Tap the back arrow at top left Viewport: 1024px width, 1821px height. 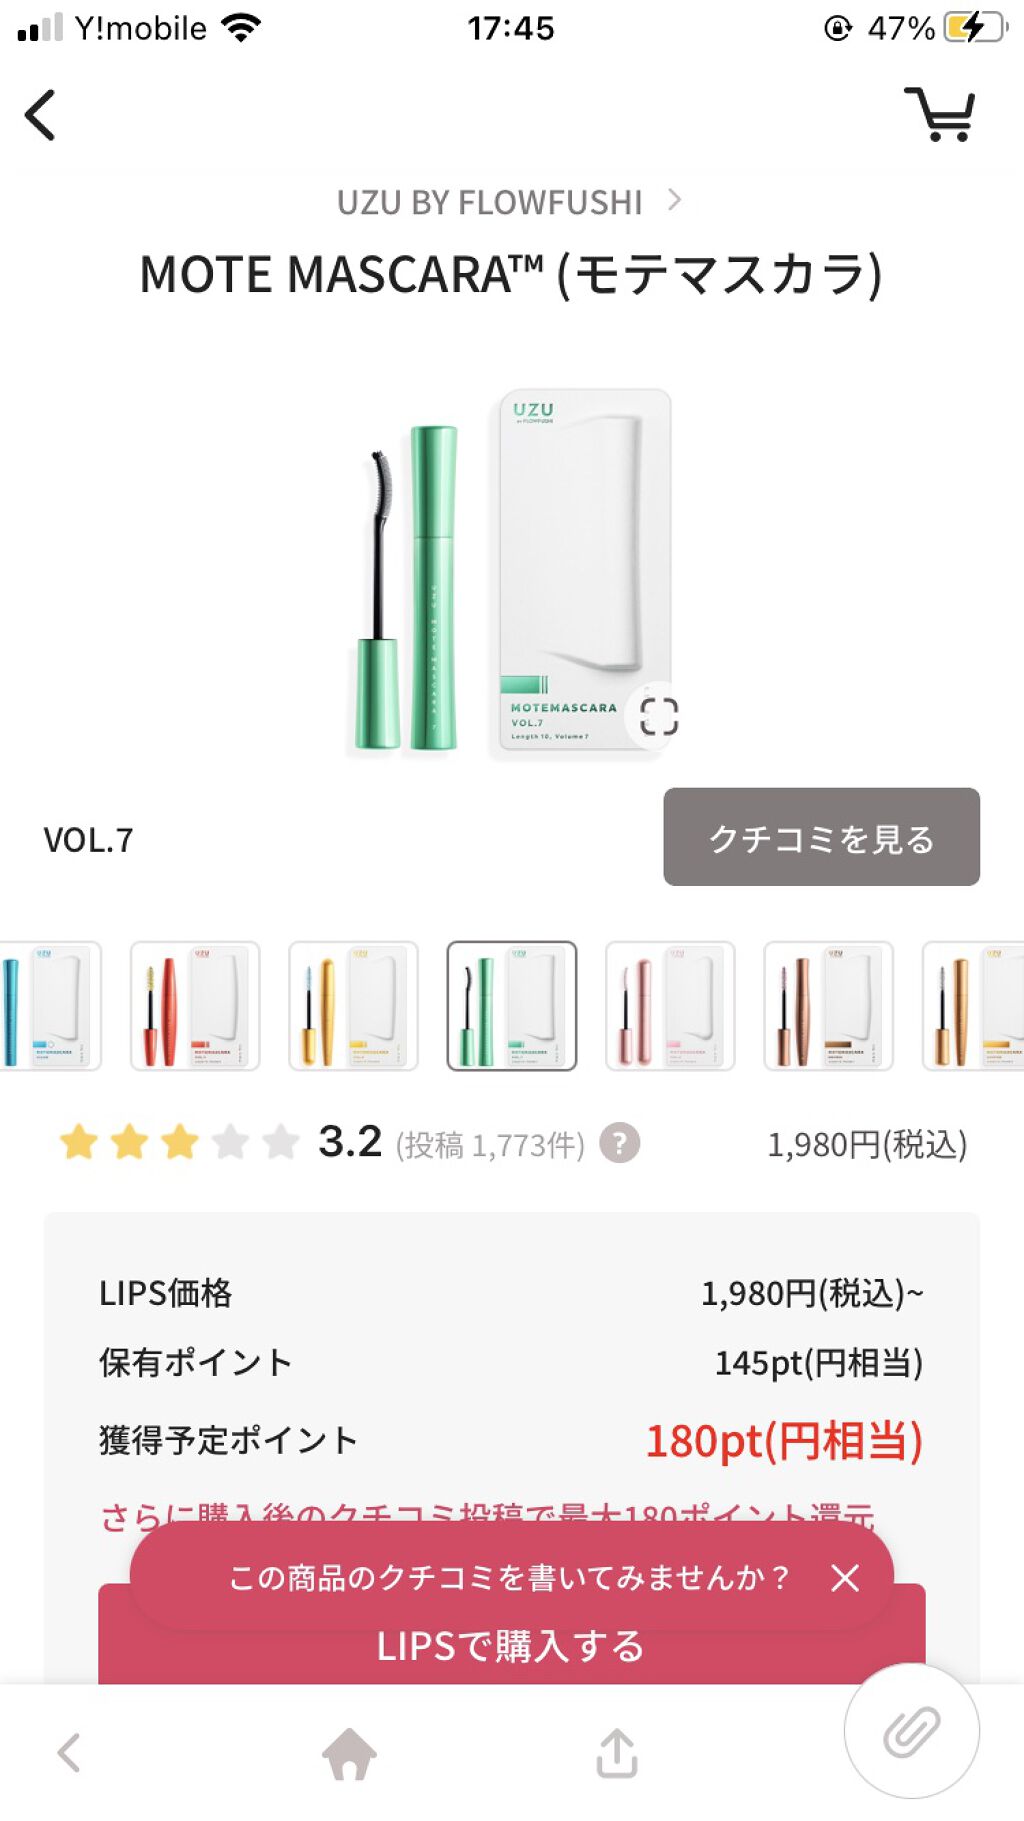(40, 115)
